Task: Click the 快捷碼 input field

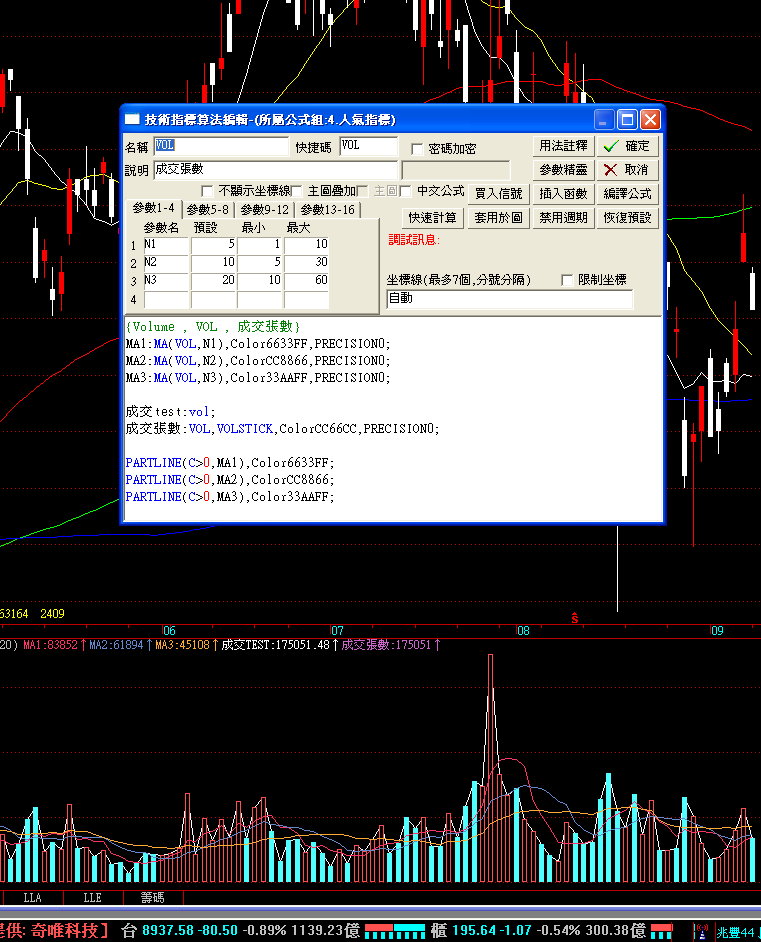Action: (x=368, y=146)
